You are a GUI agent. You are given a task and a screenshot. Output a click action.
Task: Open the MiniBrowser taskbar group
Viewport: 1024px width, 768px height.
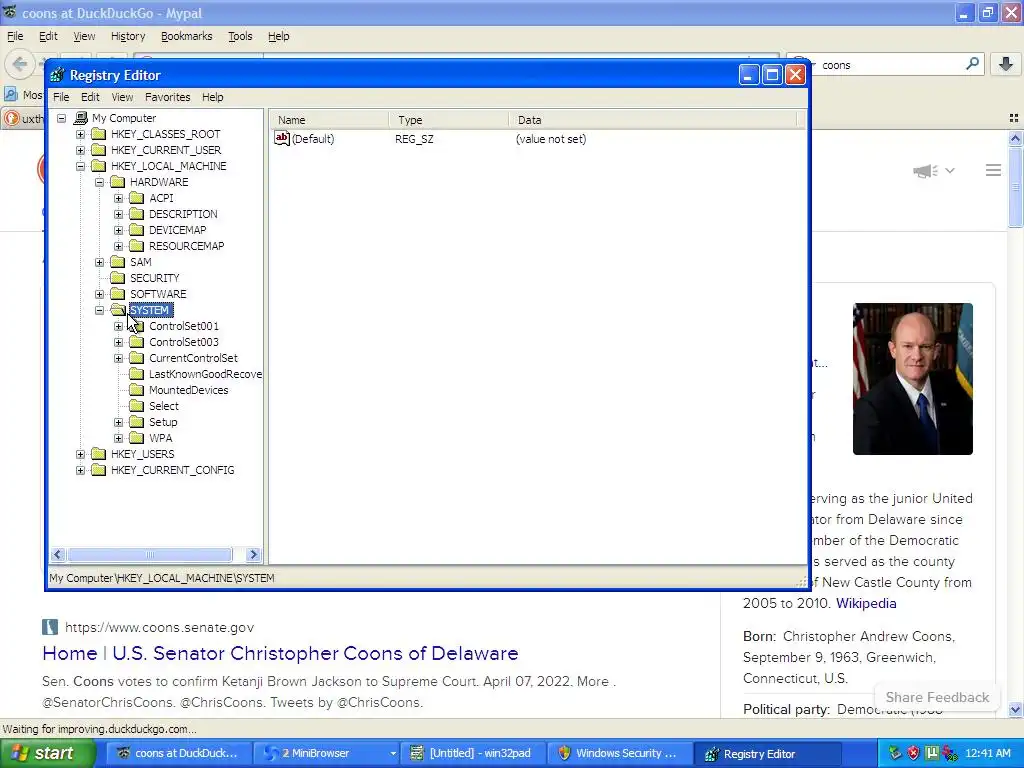pyautogui.click(x=325, y=753)
